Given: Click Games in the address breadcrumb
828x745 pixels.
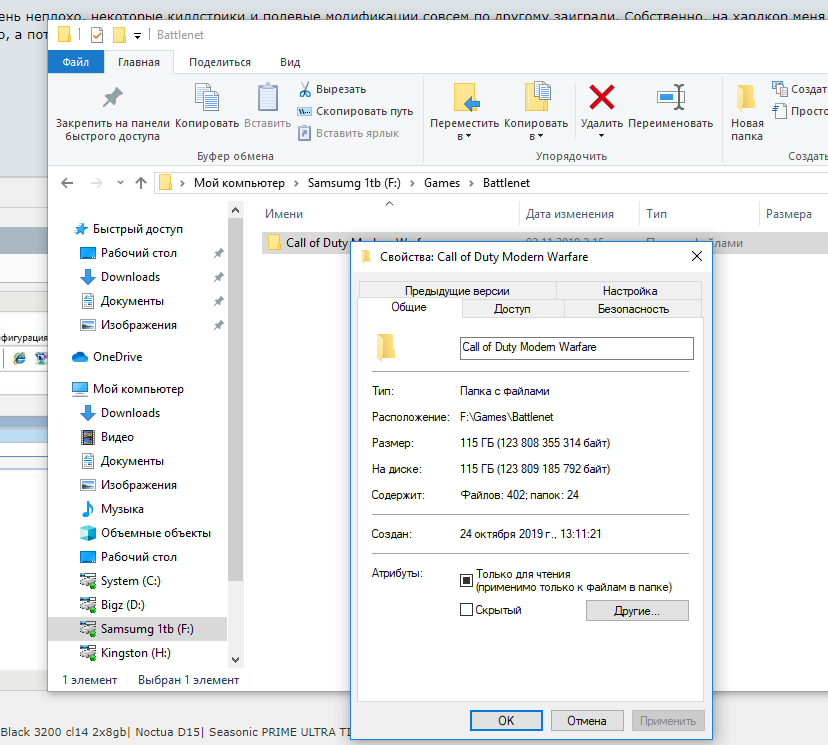Looking at the screenshot, I should click(441, 183).
